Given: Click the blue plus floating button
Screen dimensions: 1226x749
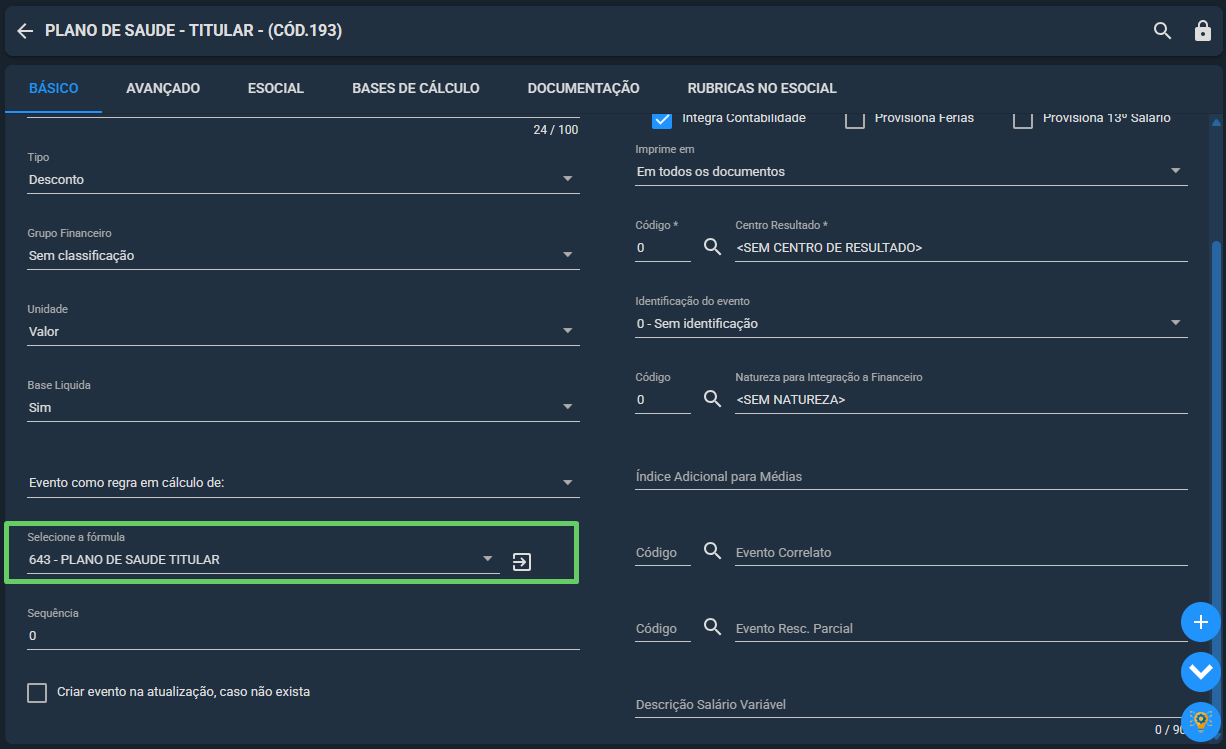Looking at the screenshot, I should pos(1201,622).
